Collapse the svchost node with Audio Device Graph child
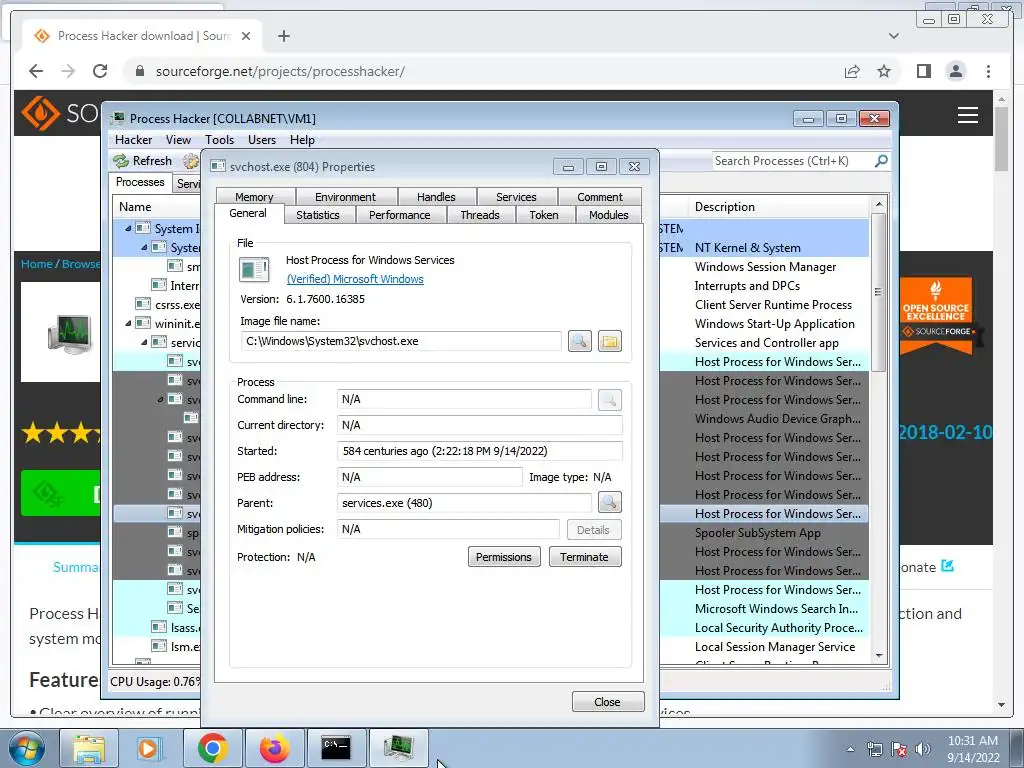The width and height of the screenshot is (1024, 768). [x=160, y=399]
